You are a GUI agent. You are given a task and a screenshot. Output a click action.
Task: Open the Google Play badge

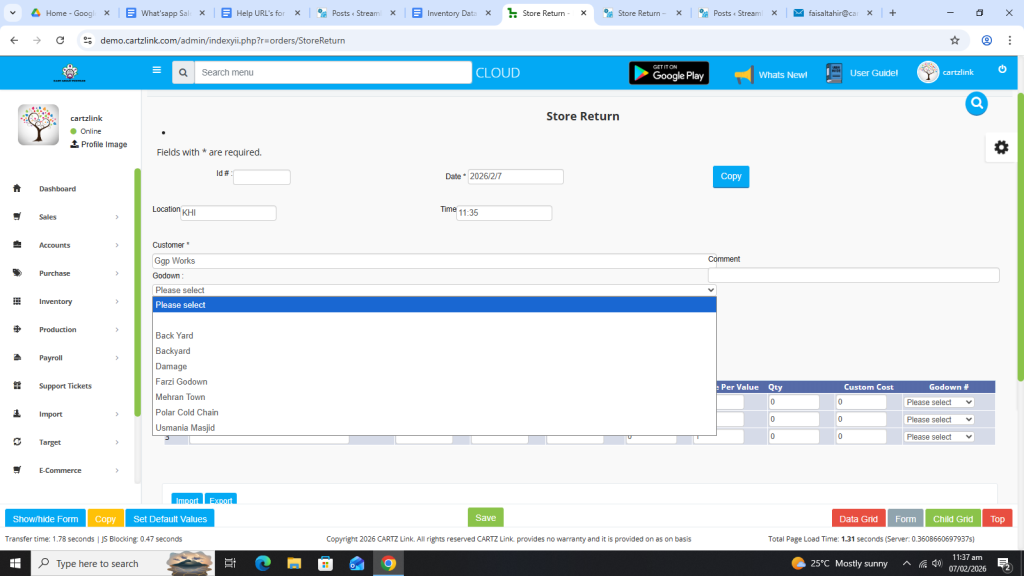pos(668,73)
